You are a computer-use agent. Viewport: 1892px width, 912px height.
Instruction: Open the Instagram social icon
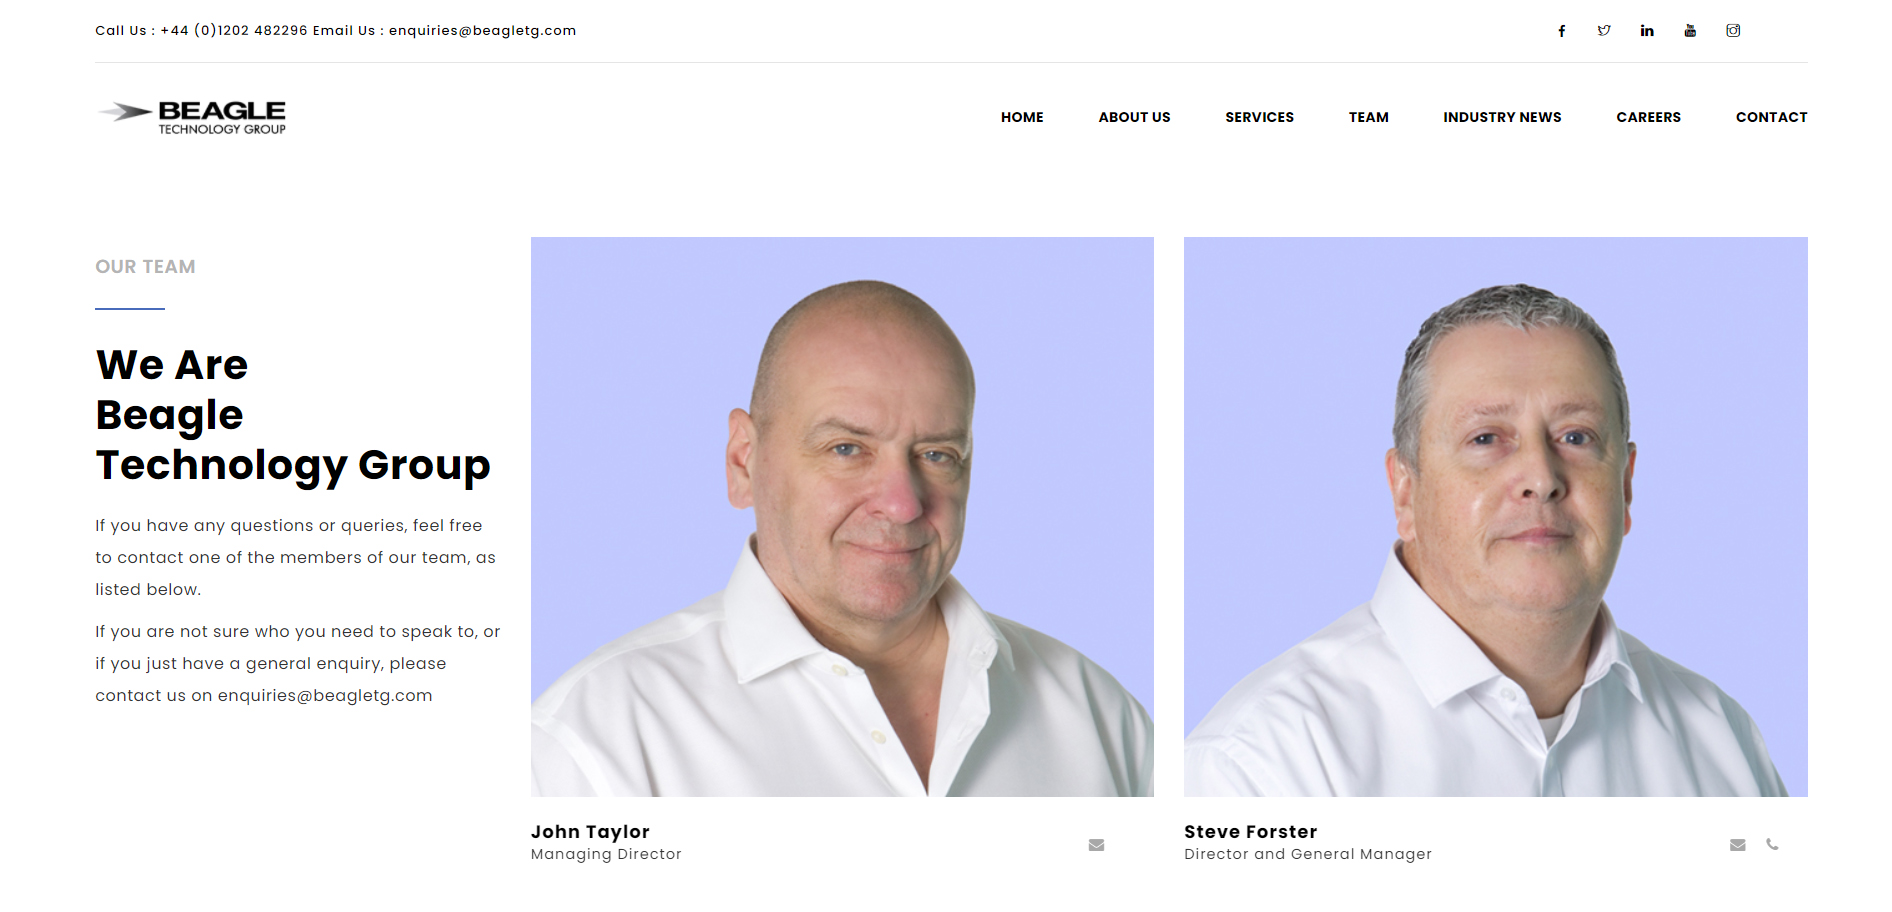coord(1733,31)
